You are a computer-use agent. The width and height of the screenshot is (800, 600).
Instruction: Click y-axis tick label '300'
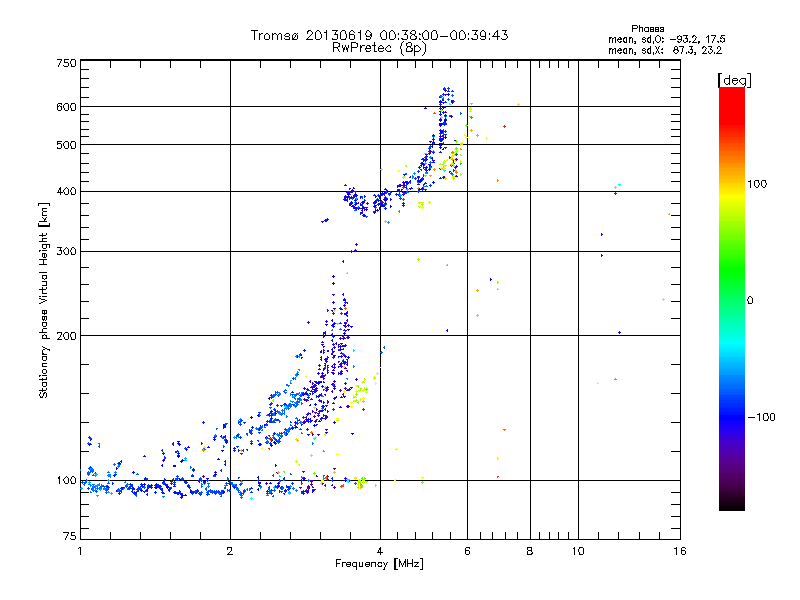(x=66, y=251)
